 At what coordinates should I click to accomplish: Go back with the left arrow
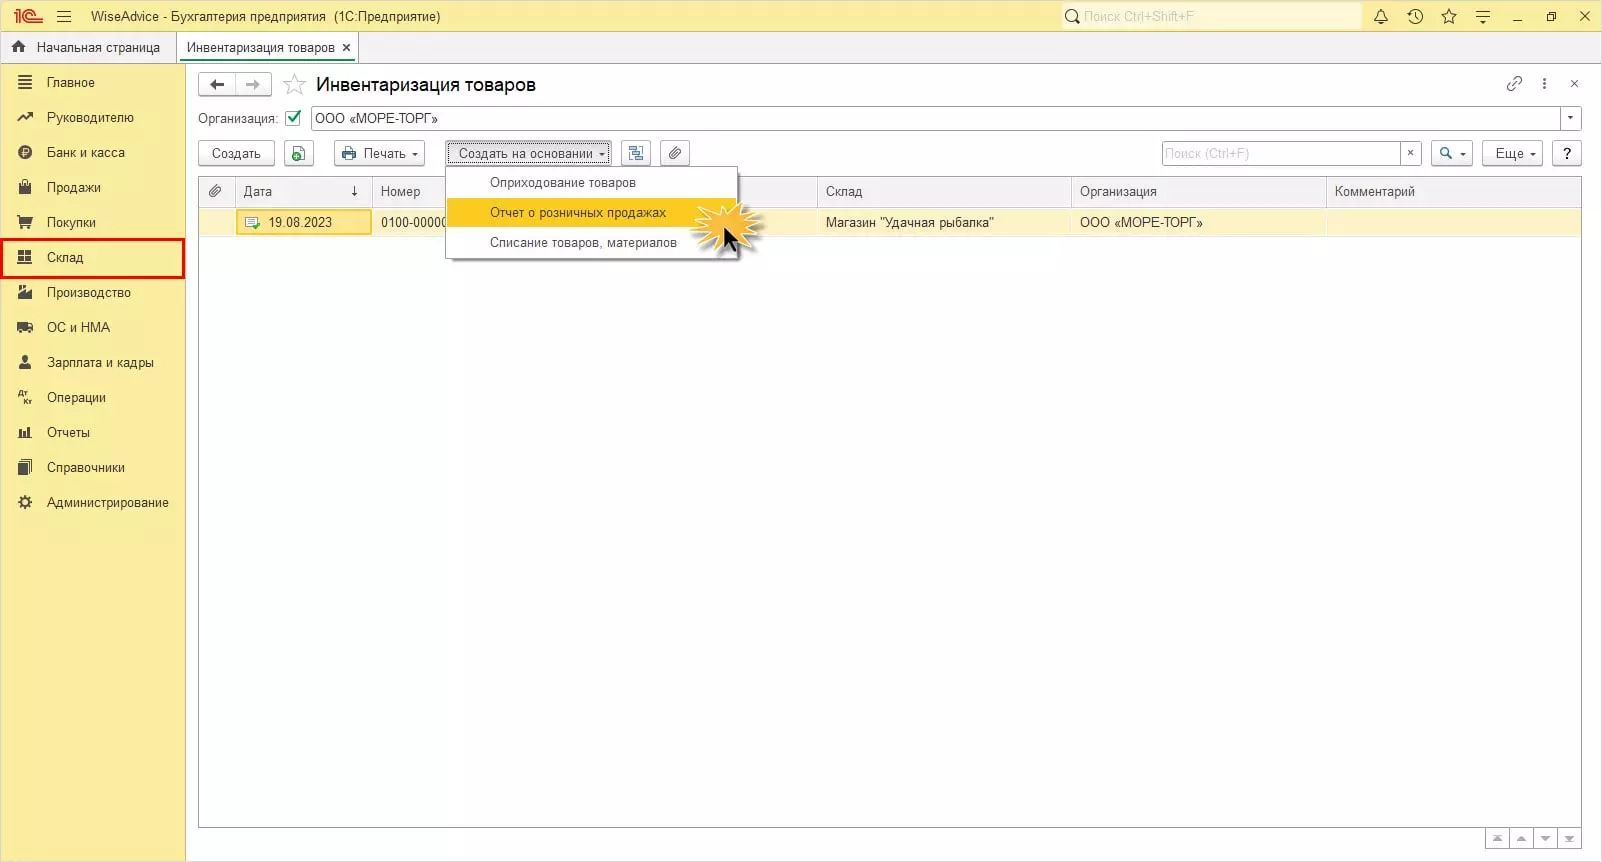click(217, 85)
